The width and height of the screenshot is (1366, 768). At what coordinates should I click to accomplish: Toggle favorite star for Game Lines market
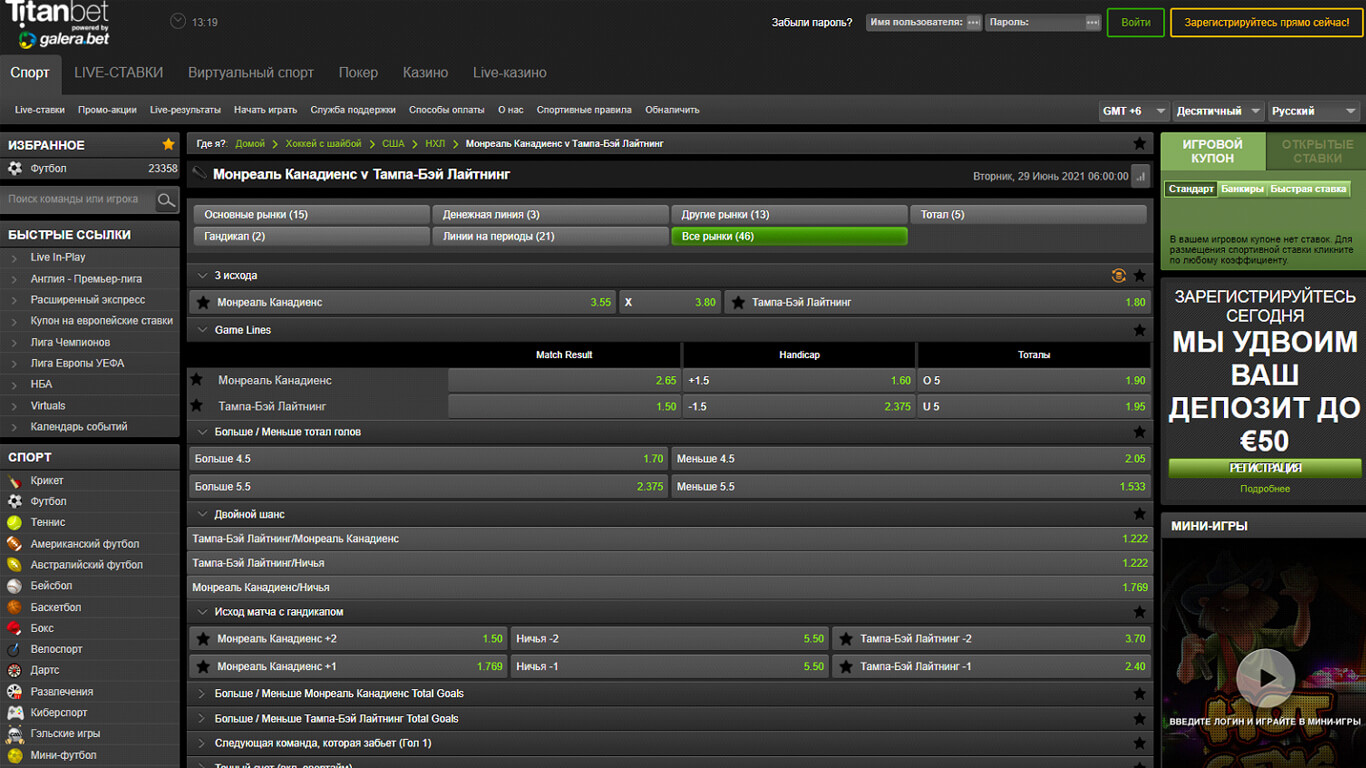tap(1140, 330)
